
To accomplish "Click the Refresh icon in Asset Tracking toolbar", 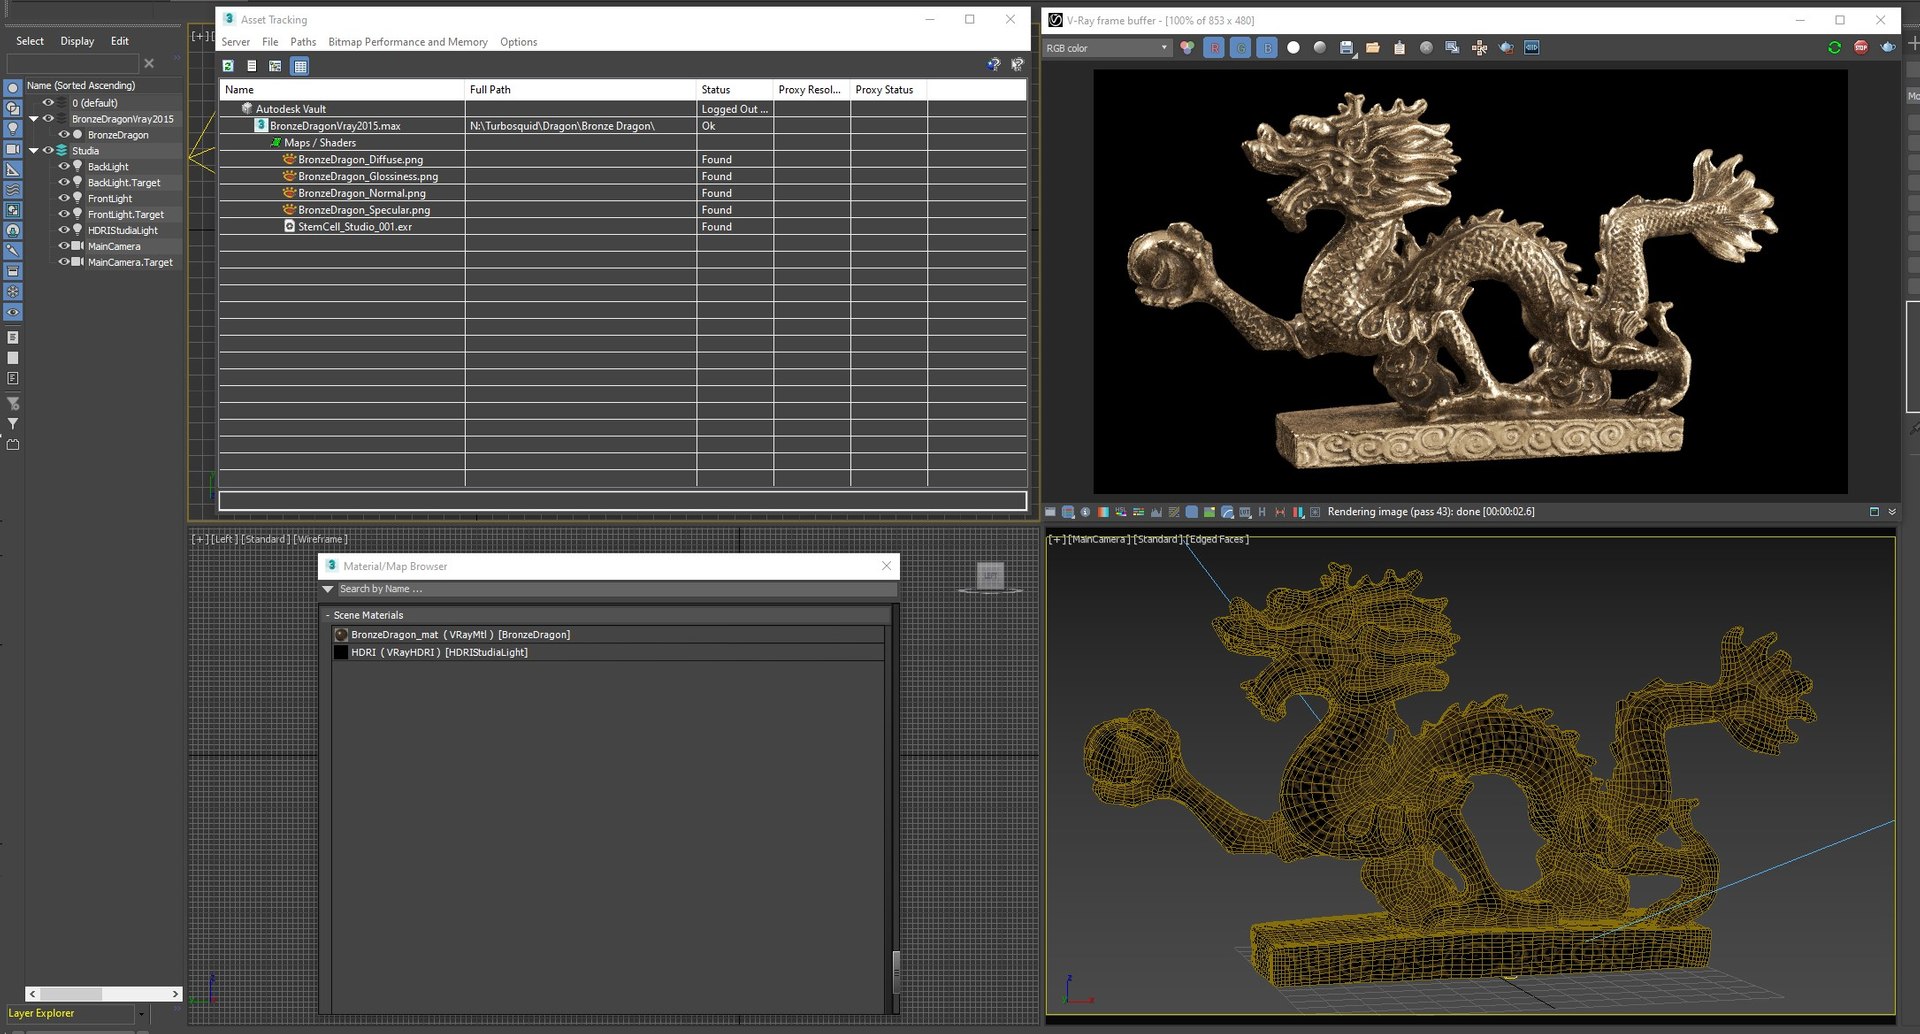I will (x=228, y=66).
